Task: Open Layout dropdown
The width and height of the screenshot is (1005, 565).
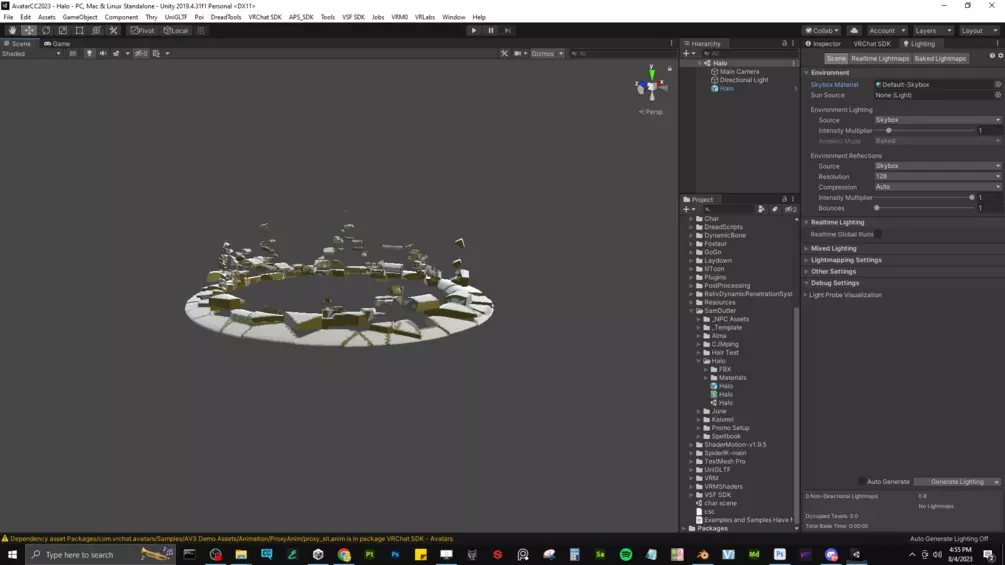Action: (x=978, y=30)
